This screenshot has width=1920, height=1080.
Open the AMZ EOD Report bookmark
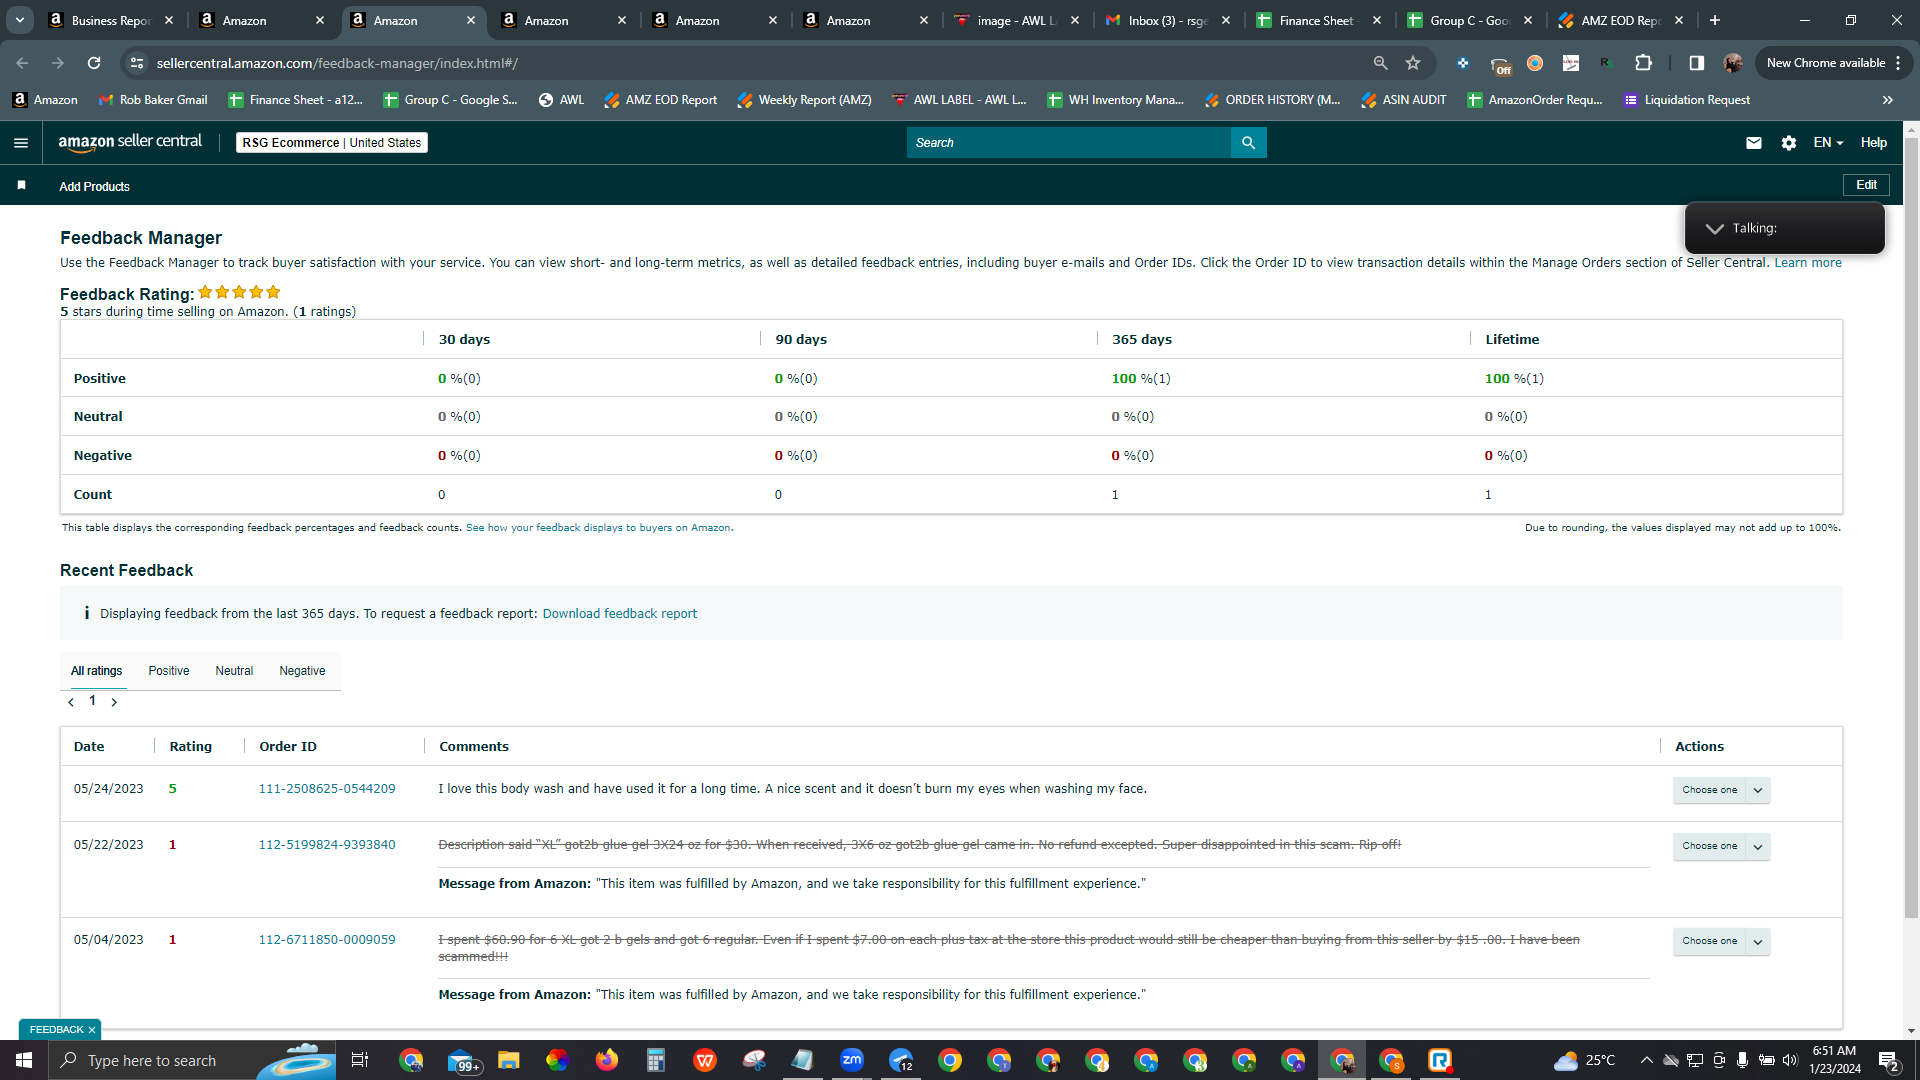click(x=660, y=100)
